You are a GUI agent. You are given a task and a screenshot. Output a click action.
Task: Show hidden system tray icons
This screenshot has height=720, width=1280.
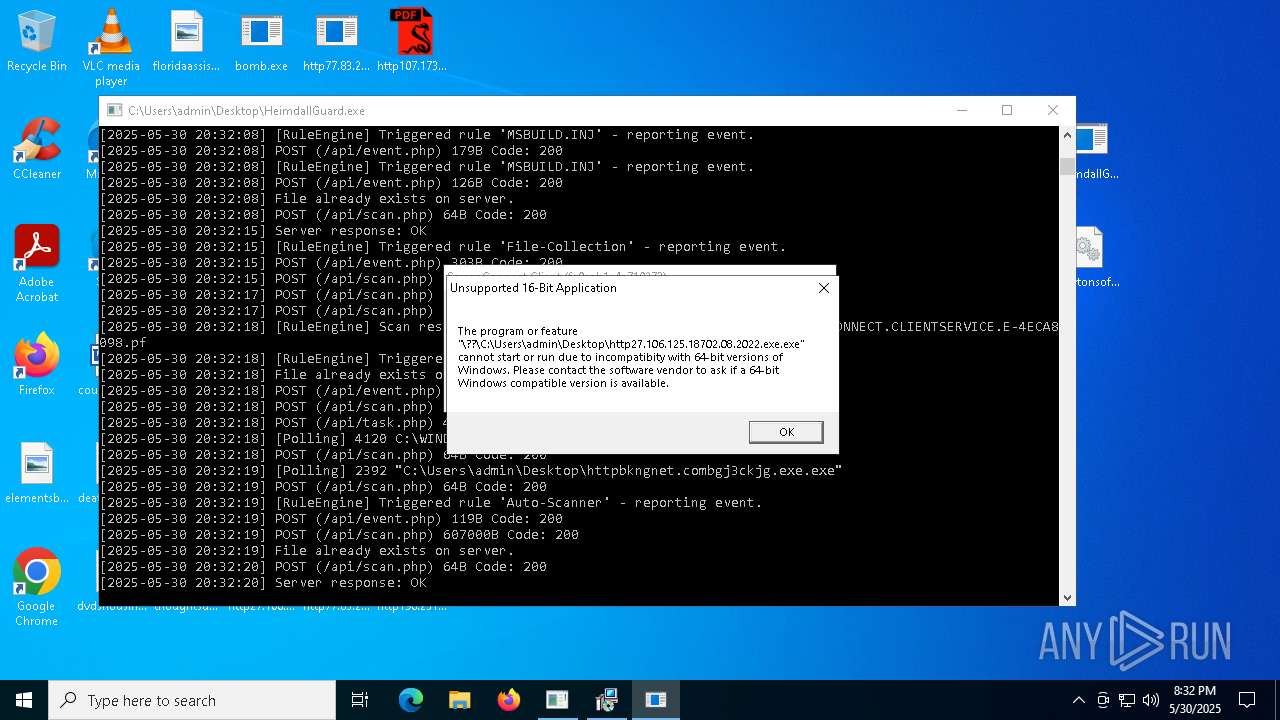tap(1078, 700)
